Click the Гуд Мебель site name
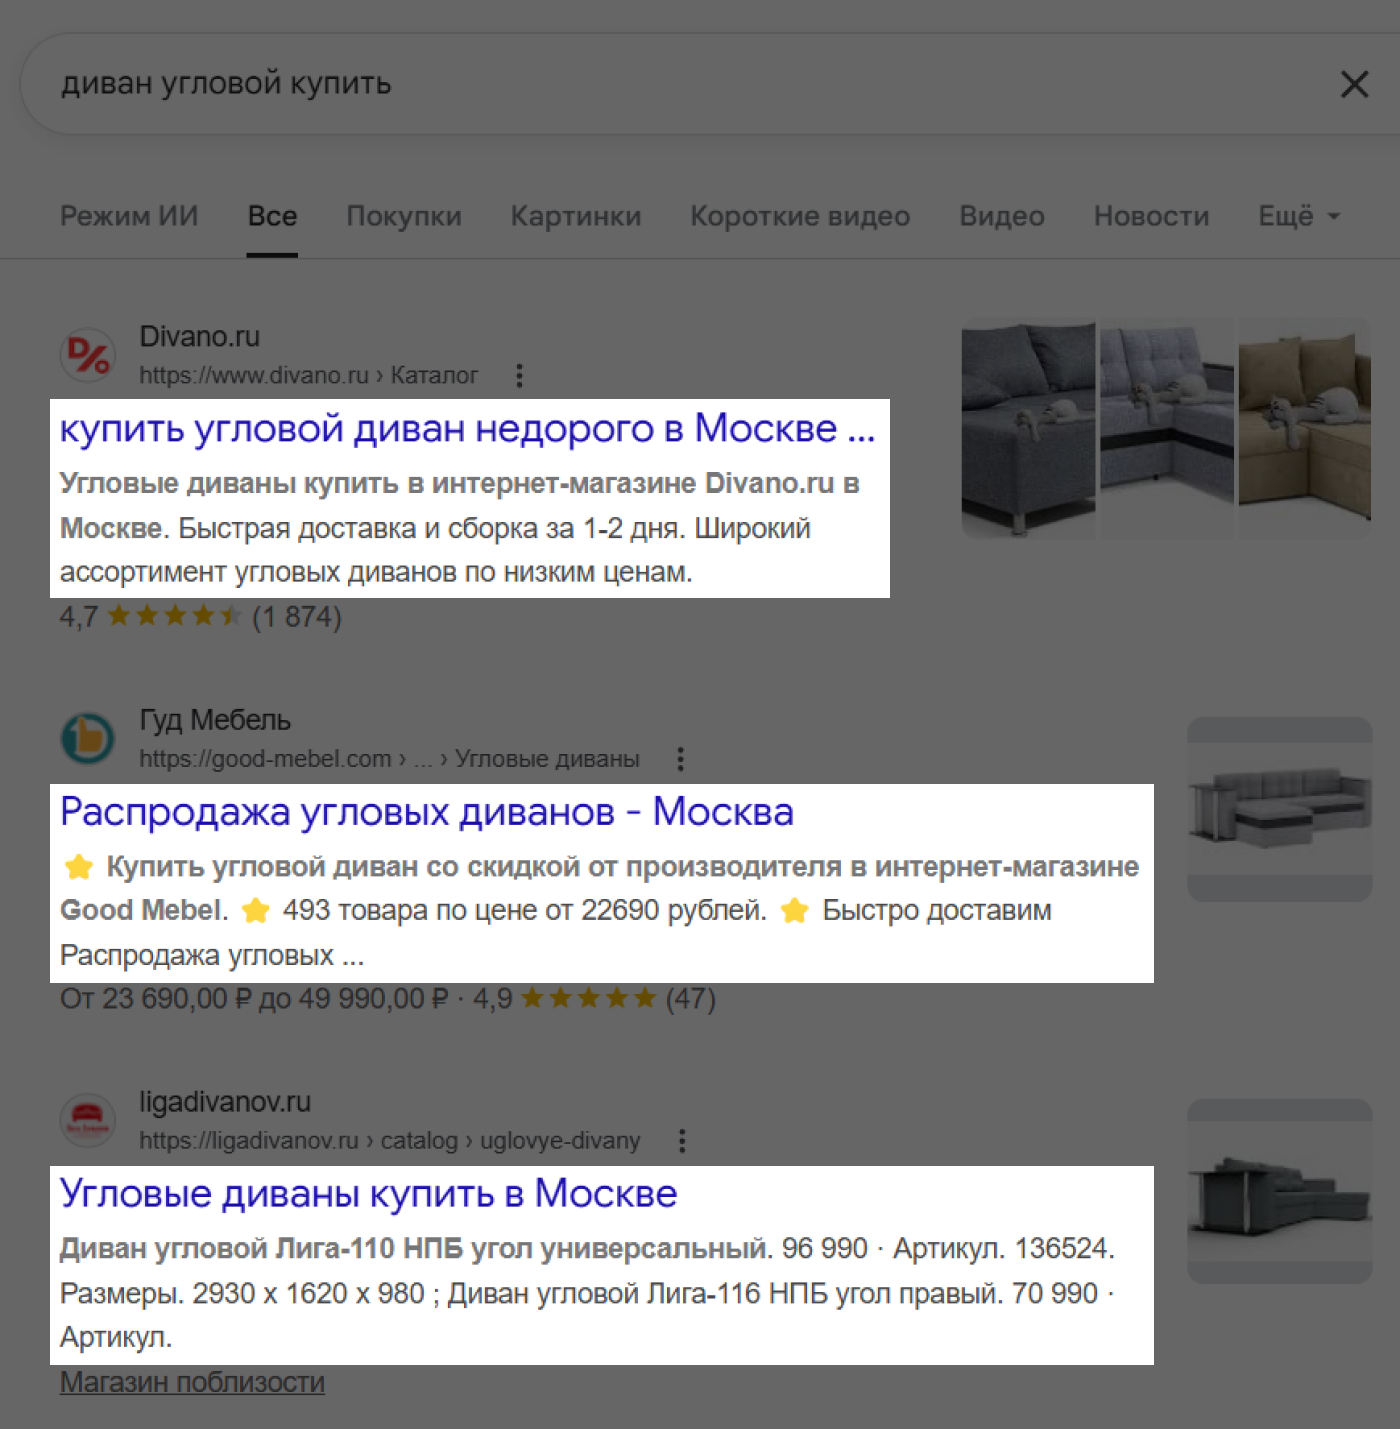This screenshot has width=1400, height=1429. tap(215, 720)
